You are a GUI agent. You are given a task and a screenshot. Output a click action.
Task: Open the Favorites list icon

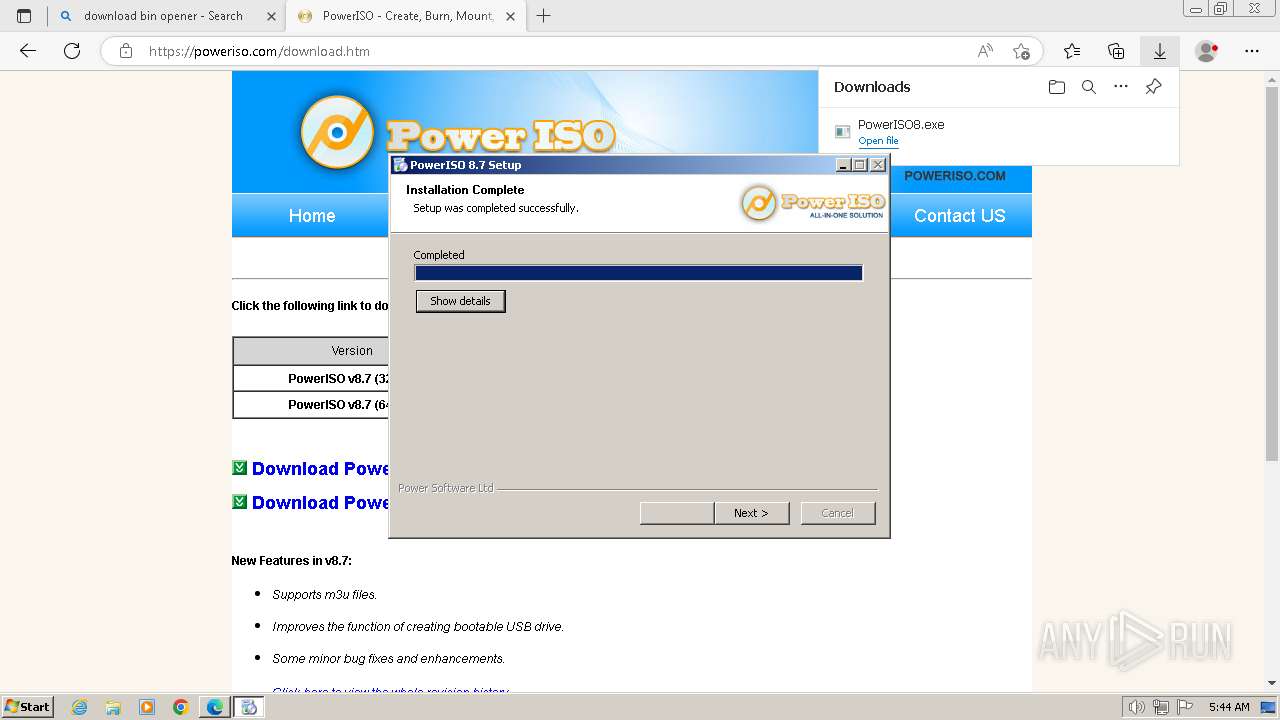tap(1072, 51)
